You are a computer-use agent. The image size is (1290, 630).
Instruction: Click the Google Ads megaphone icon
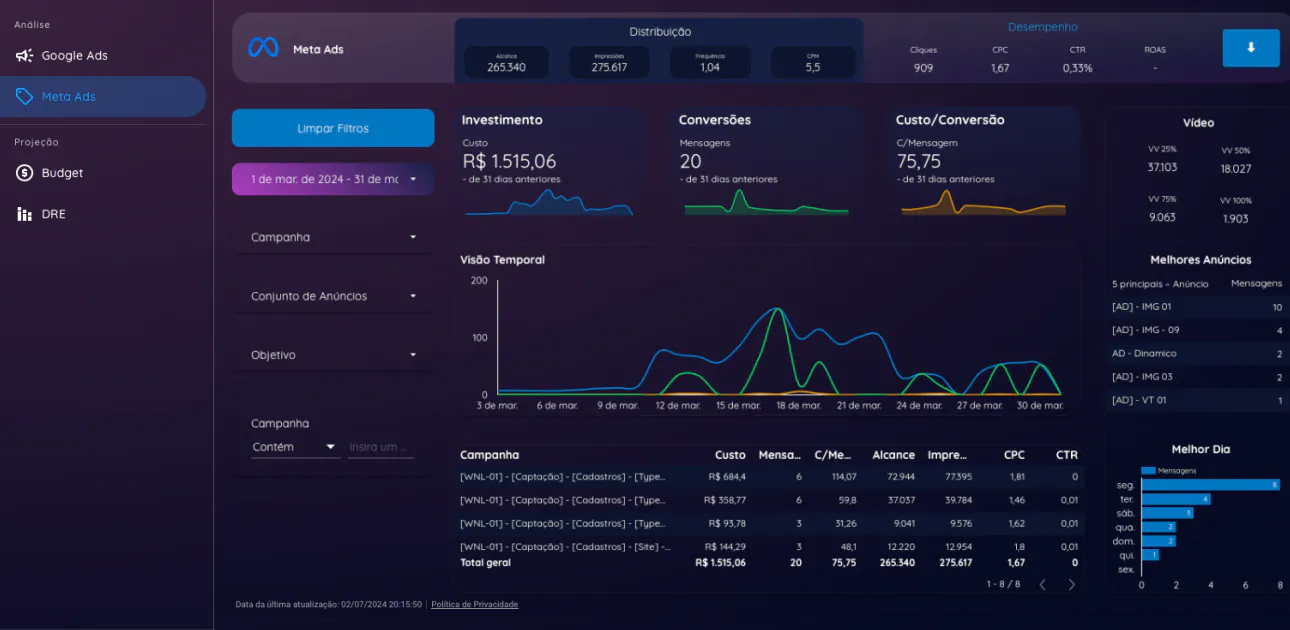click(x=24, y=56)
